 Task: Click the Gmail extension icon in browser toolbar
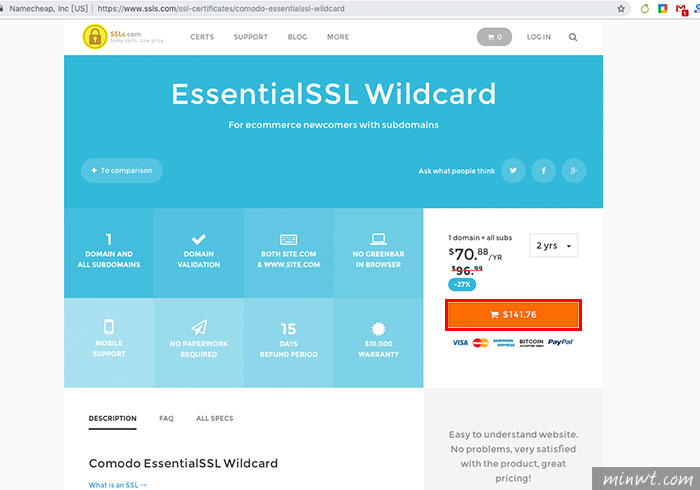[682, 9]
